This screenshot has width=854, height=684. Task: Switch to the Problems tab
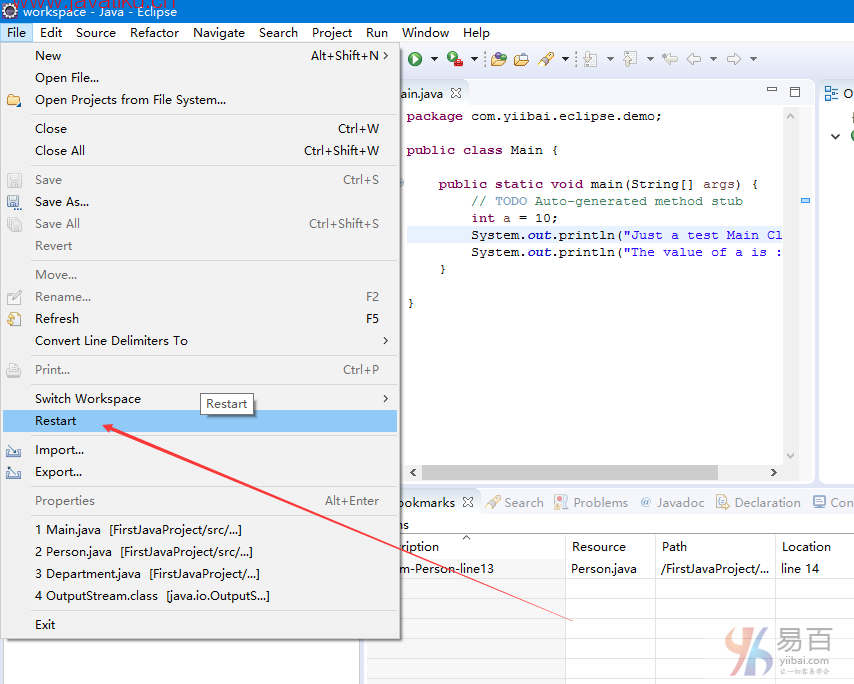coord(591,502)
